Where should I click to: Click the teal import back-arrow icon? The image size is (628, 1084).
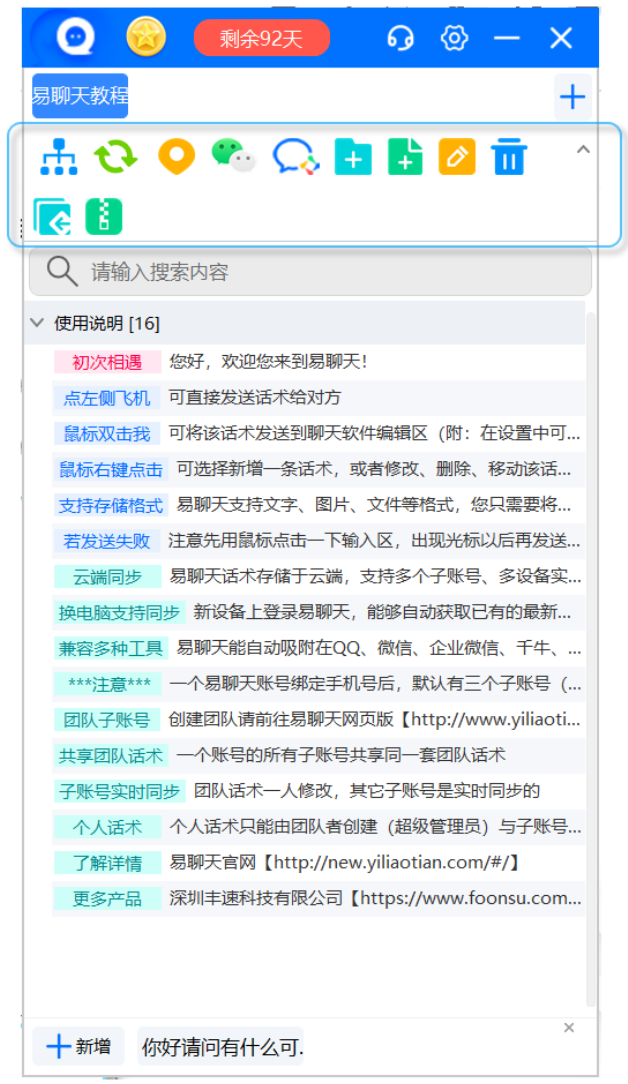(x=53, y=216)
